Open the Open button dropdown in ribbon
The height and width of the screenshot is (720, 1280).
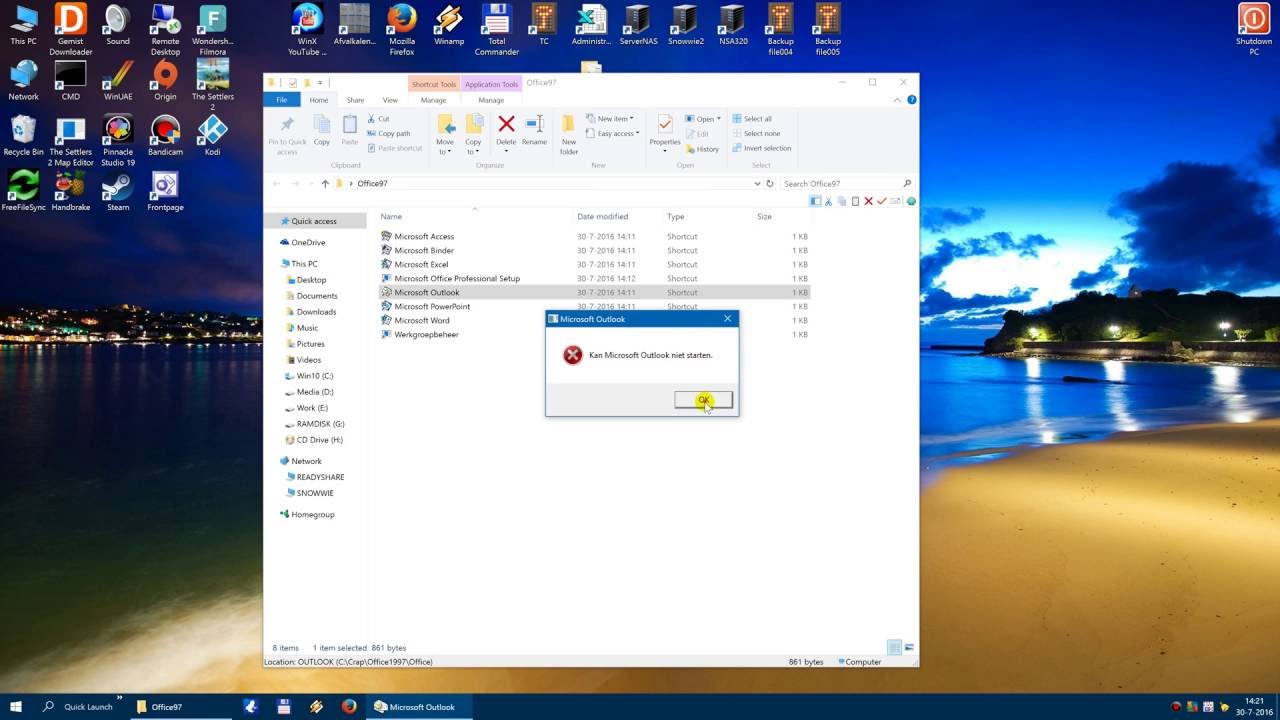[x=703, y=119]
